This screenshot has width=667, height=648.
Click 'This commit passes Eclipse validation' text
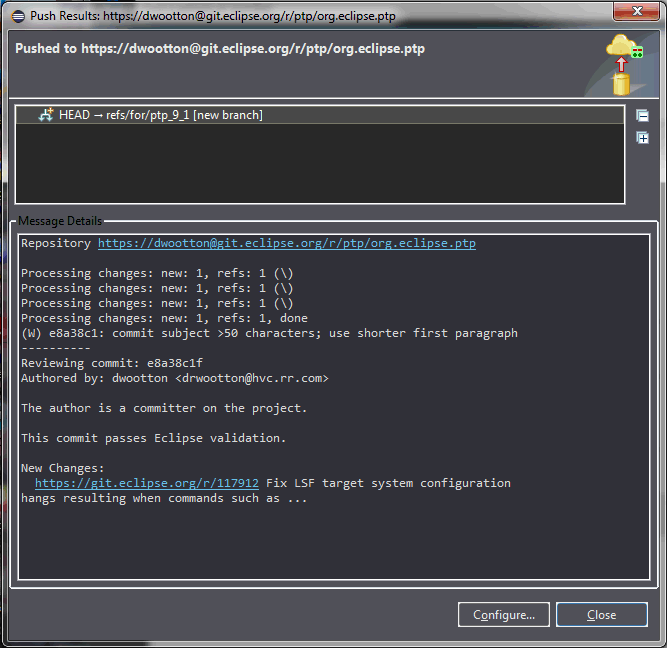click(154, 438)
